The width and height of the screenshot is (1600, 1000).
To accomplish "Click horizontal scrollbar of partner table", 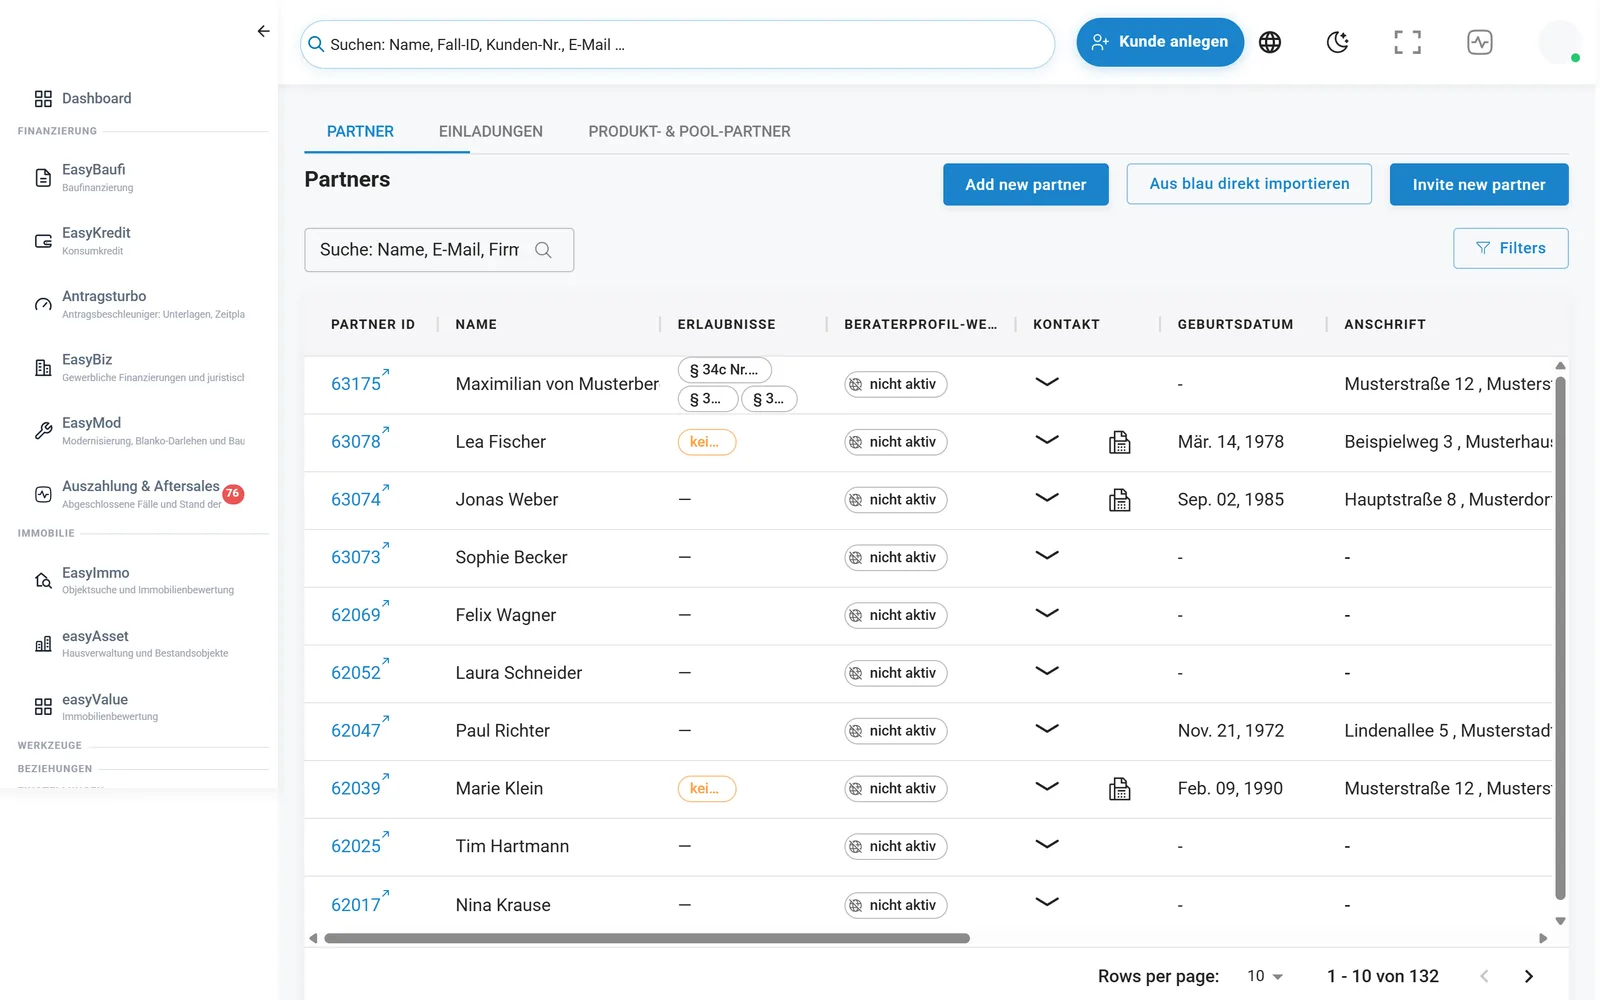I will 647,938.
